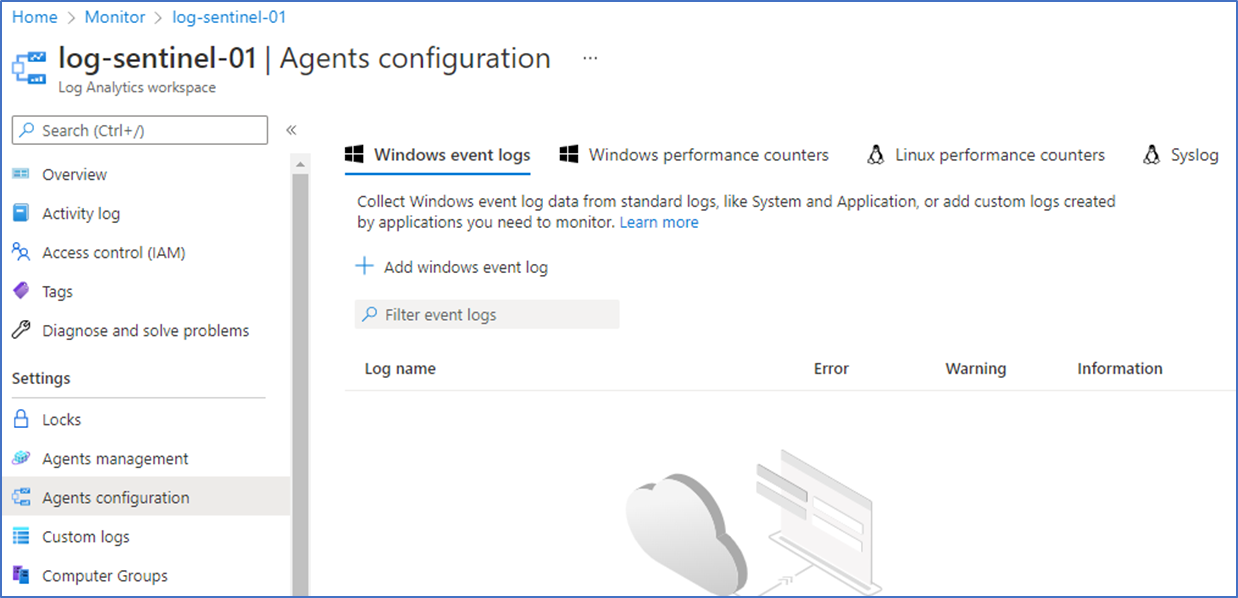Click the plus icon to add windows event log
1238x598 pixels.
[365, 267]
